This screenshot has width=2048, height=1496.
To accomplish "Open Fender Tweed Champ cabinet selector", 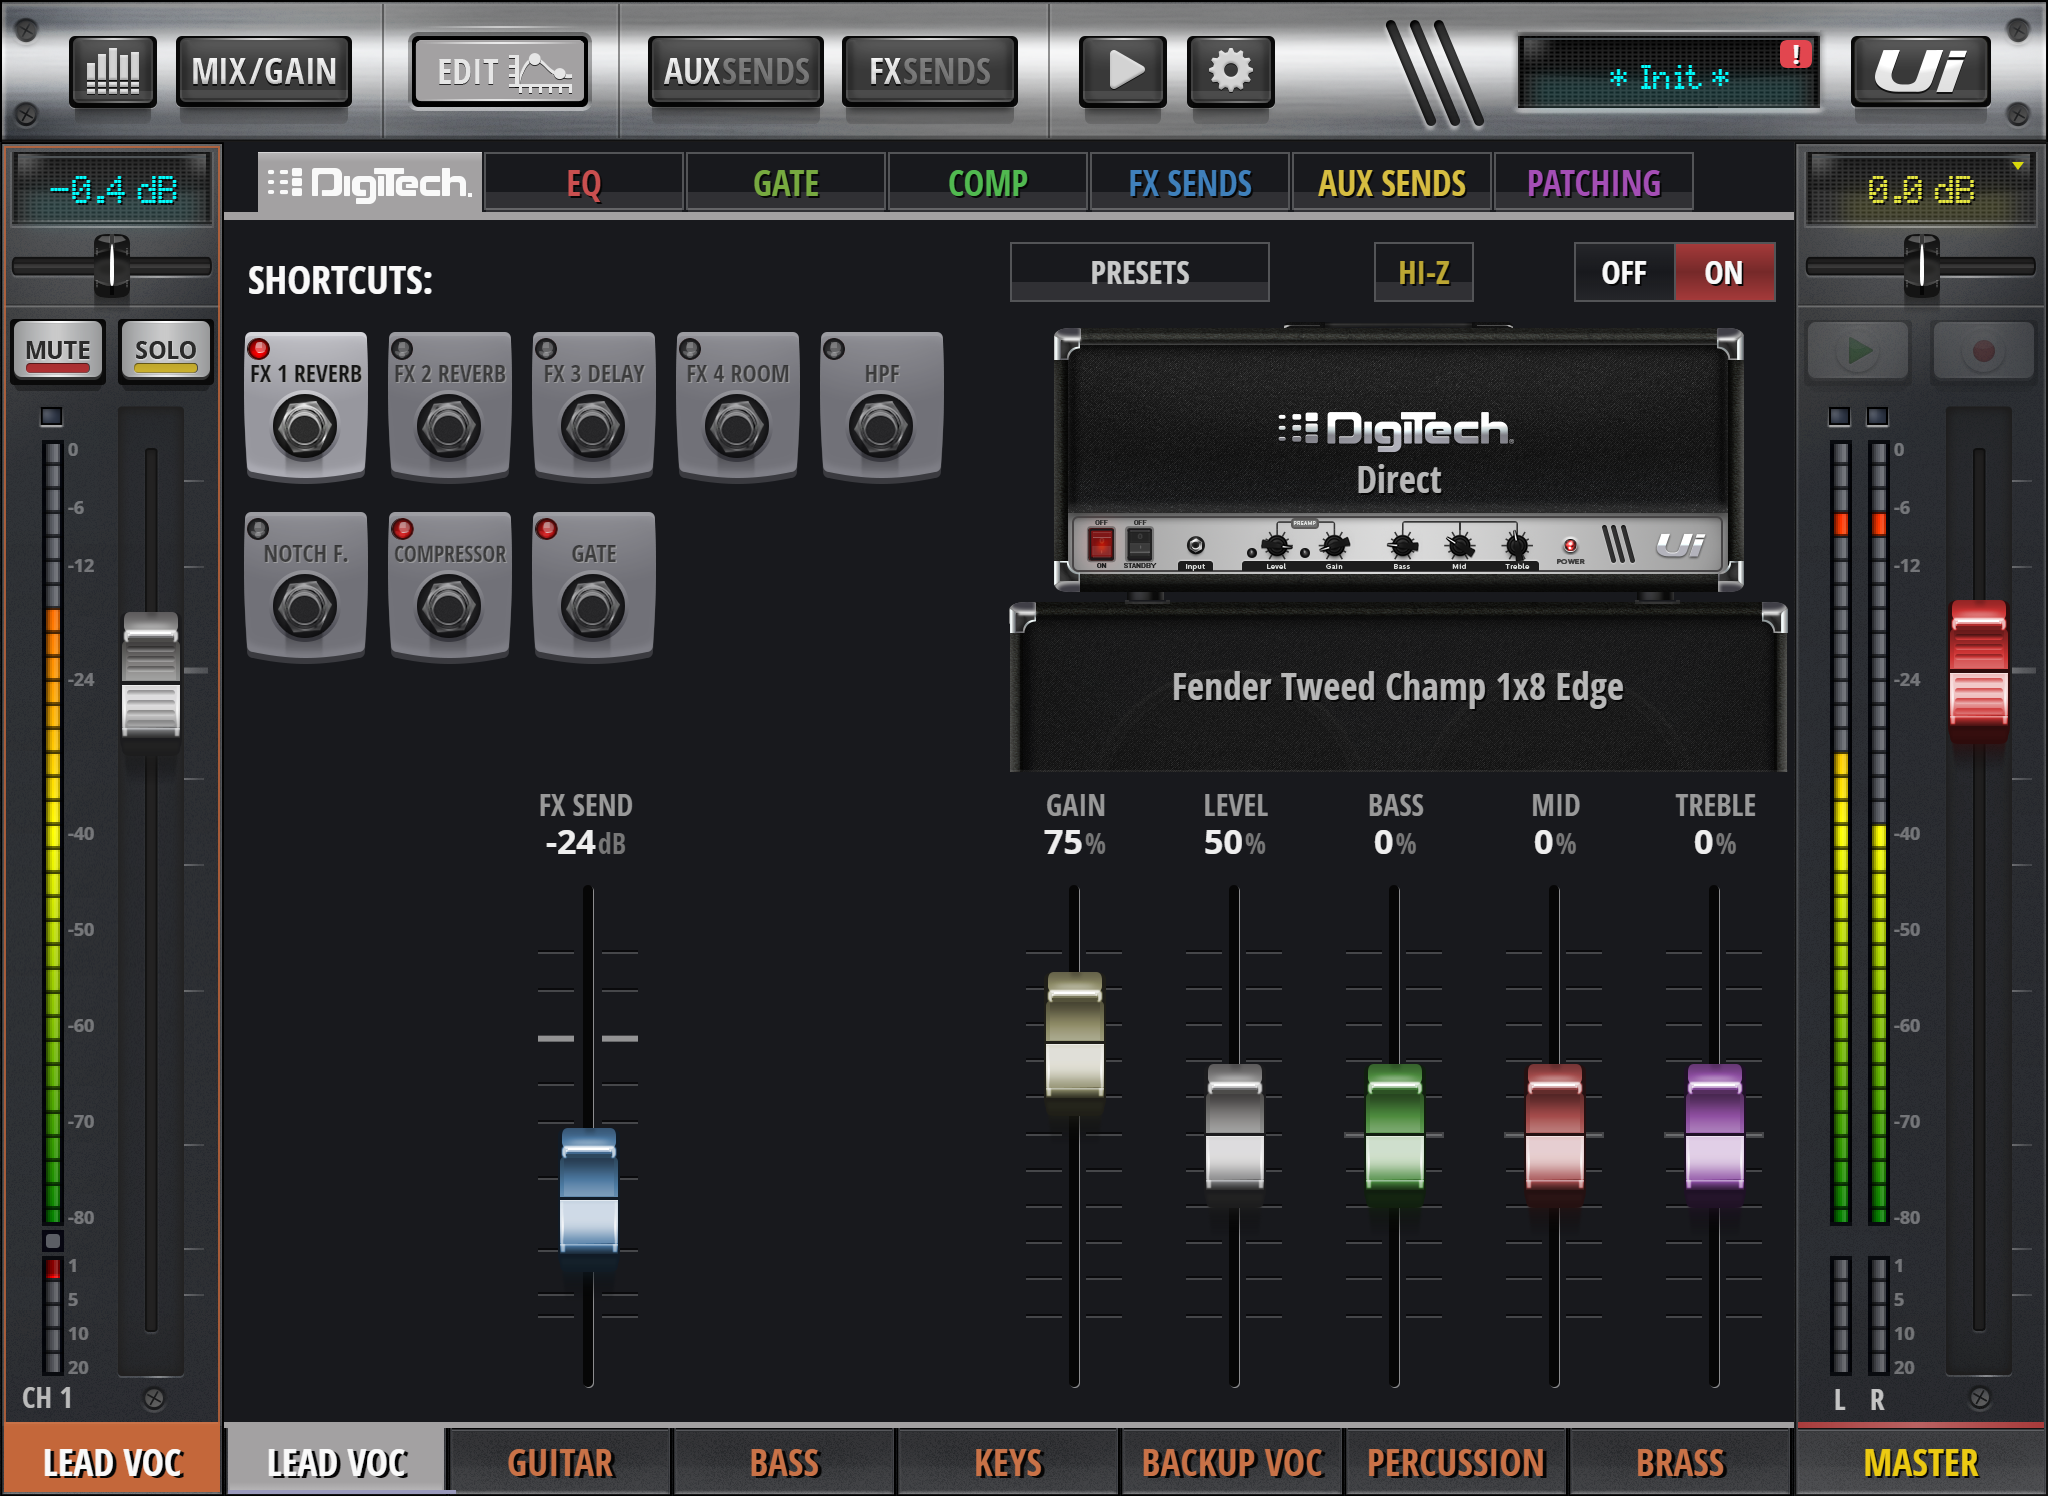I will coord(1397,688).
